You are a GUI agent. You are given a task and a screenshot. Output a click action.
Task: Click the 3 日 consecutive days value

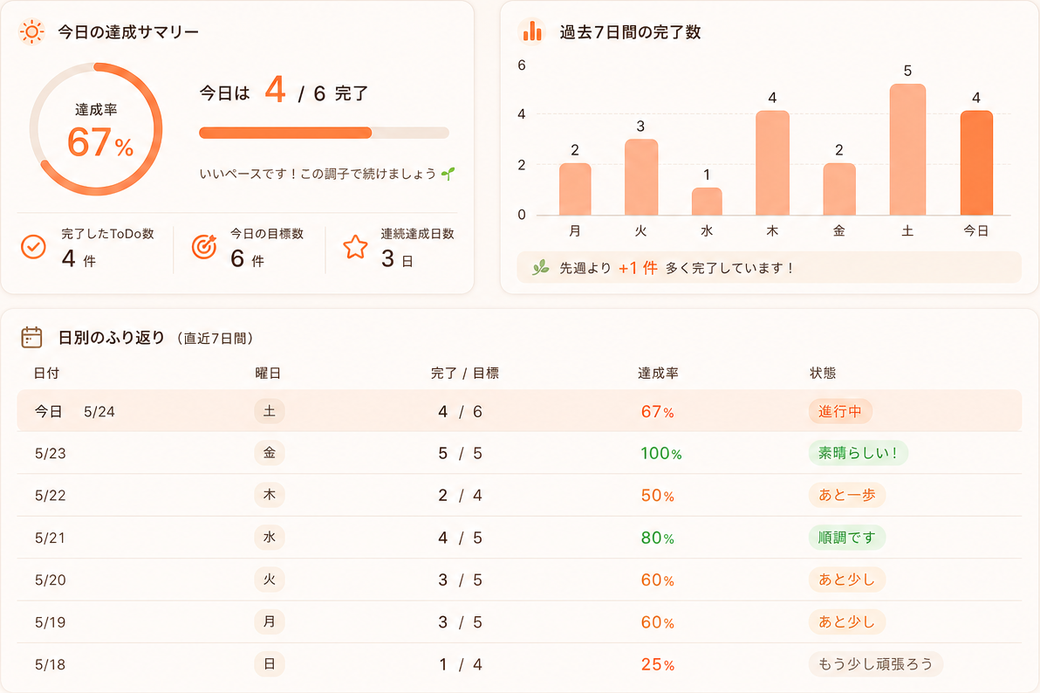point(397,259)
